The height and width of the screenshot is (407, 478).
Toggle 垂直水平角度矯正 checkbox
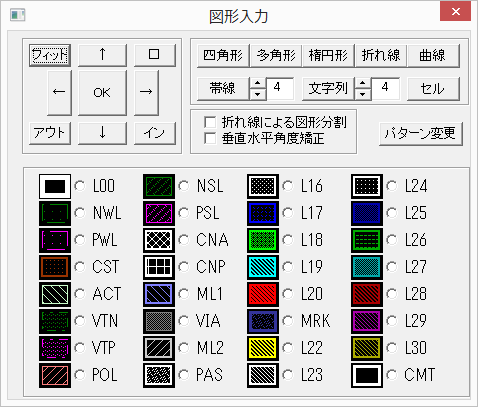click(x=210, y=138)
